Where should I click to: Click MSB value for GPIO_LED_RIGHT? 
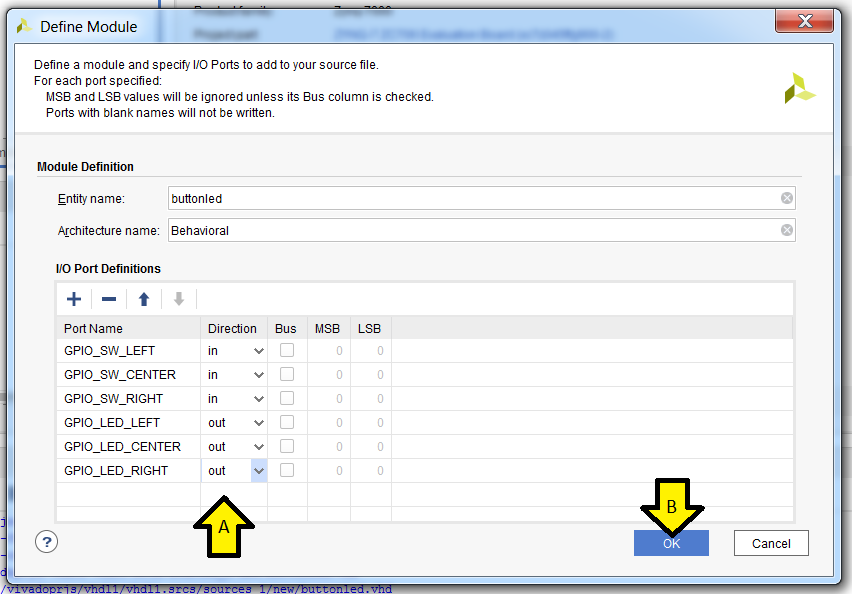click(x=329, y=470)
